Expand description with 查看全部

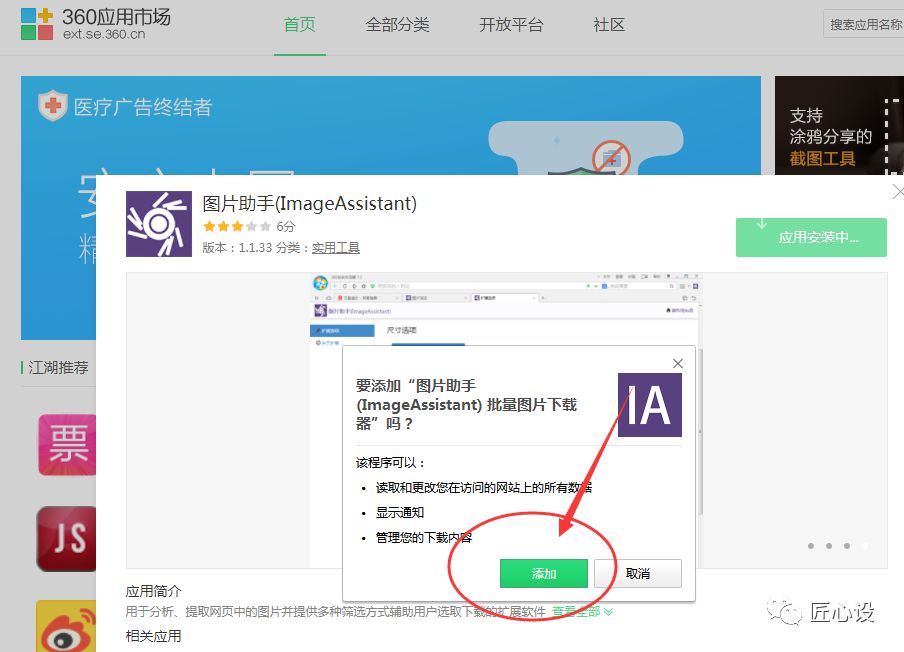pyautogui.click(x=582, y=611)
